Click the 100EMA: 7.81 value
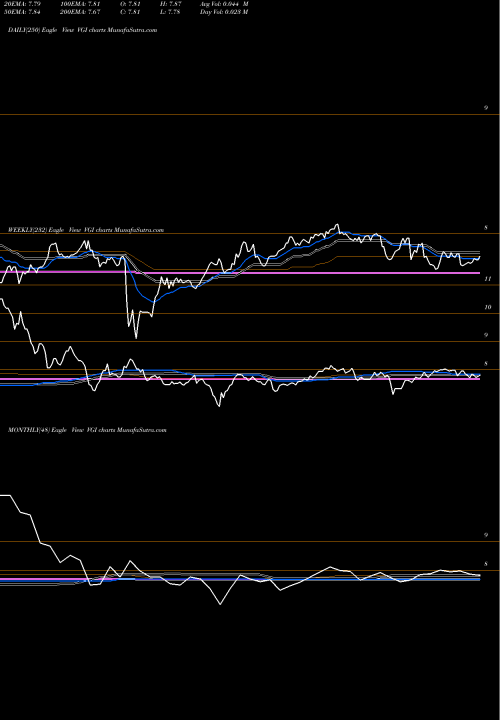 click(x=80, y=4)
